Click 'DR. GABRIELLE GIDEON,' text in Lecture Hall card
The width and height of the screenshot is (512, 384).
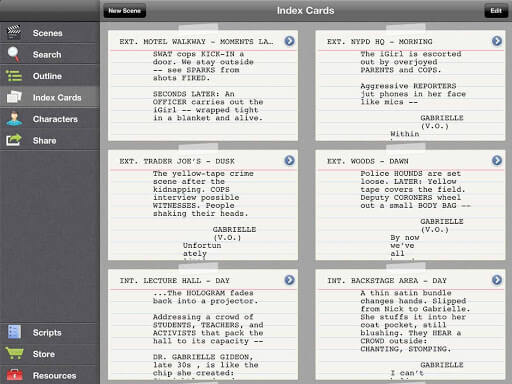pyautogui.click(x=203, y=357)
